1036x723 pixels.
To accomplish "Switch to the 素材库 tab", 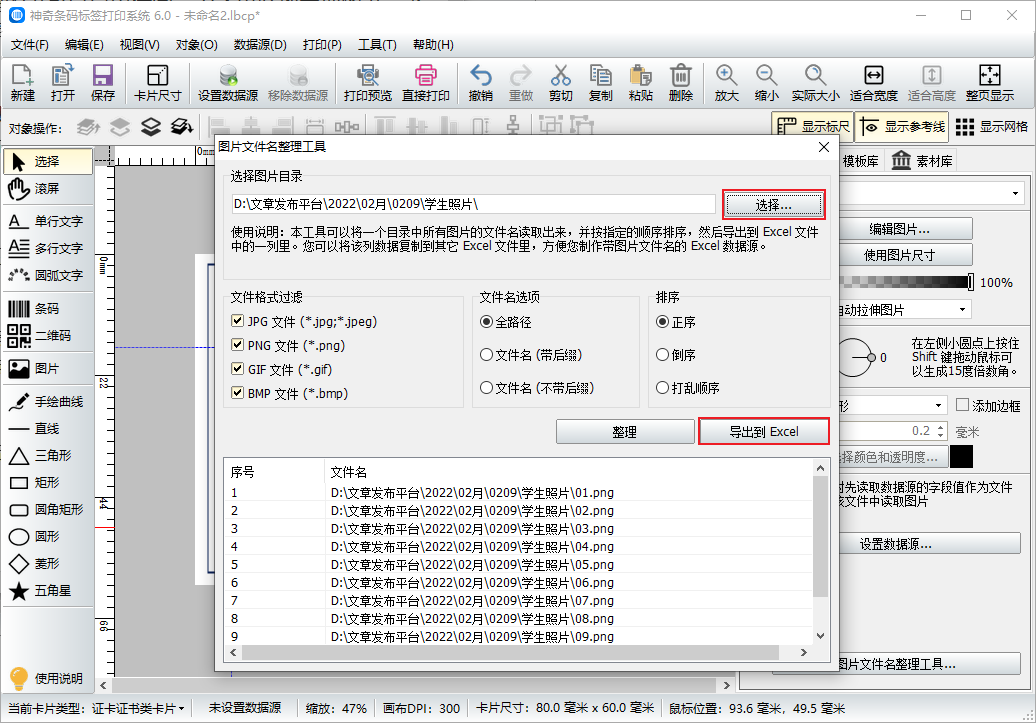I will click(x=921, y=161).
